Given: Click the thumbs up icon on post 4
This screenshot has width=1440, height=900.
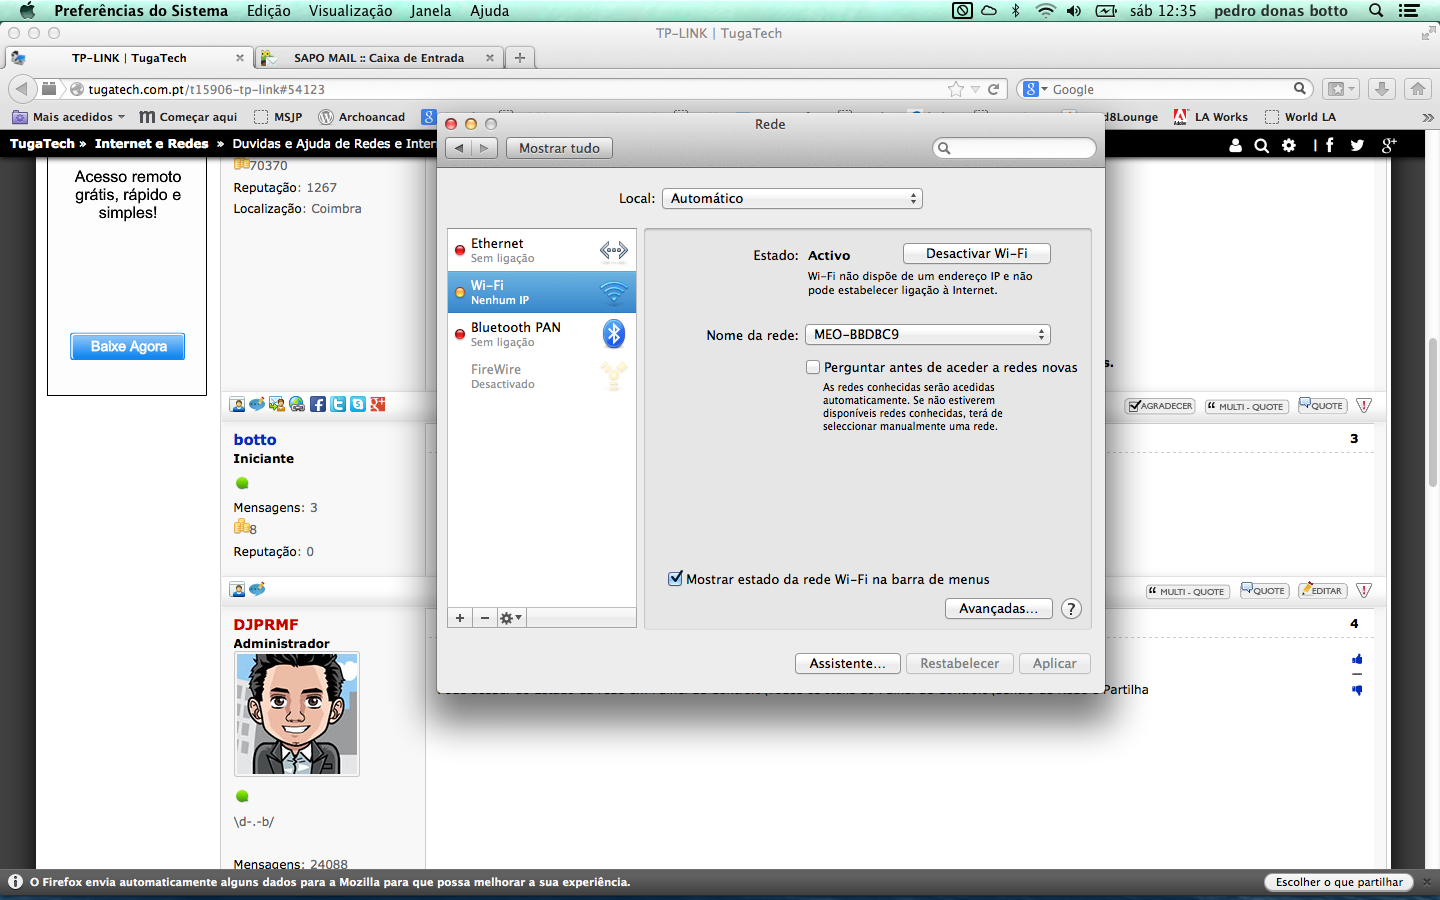Looking at the screenshot, I should coord(1357,659).
